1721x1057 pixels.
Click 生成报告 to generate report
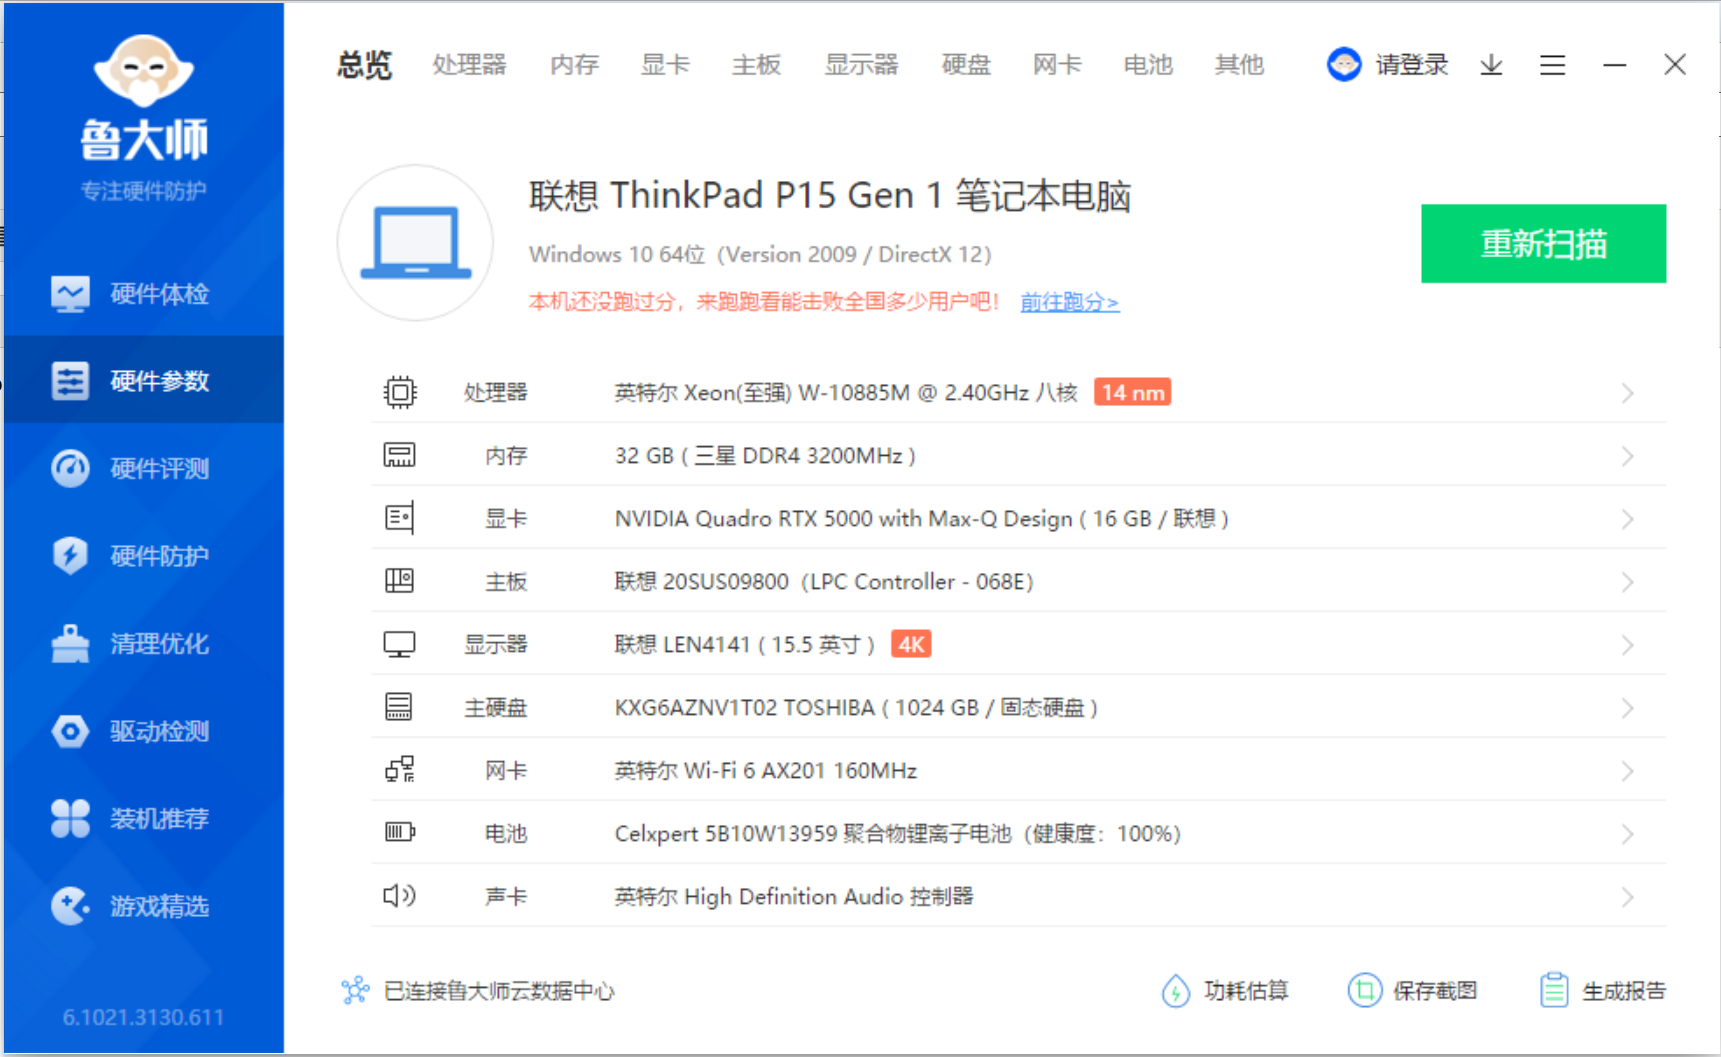pyautogui.click(x=1603, y=991)
